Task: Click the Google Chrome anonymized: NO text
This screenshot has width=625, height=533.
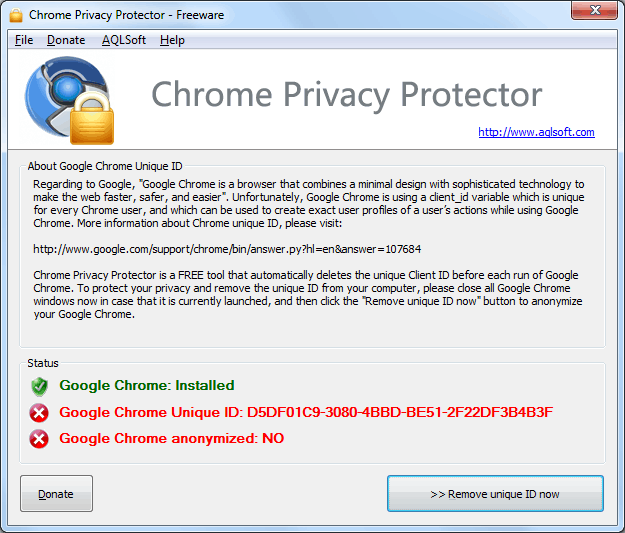Action: click(x=171, y=439)
